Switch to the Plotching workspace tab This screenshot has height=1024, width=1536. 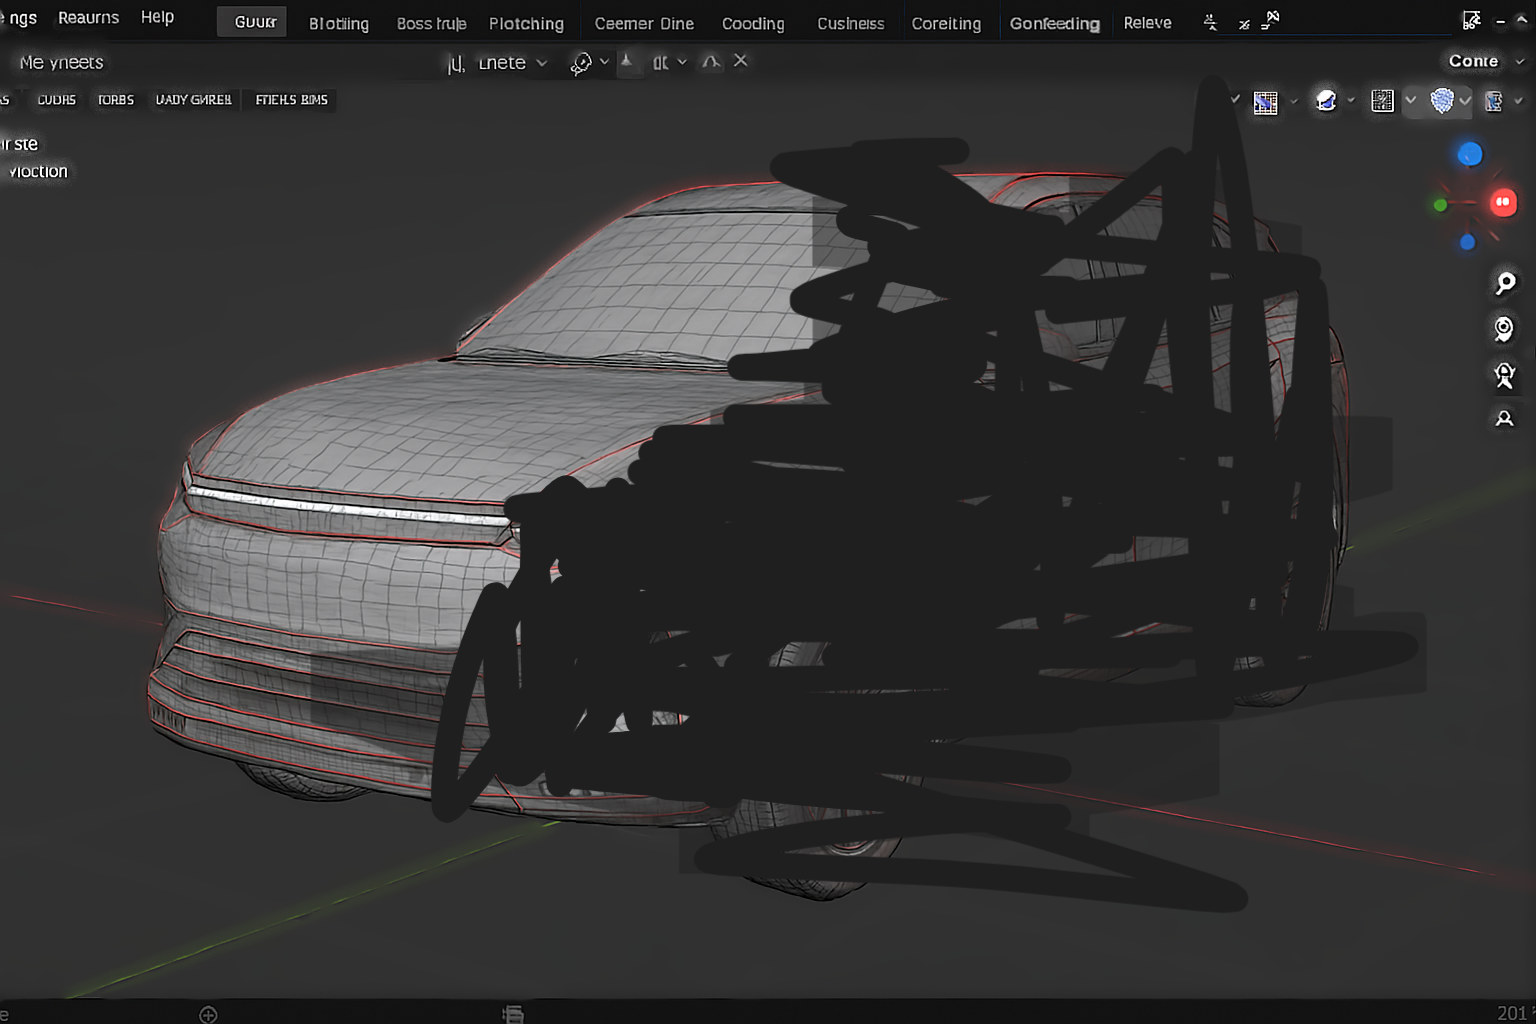[527, 23]
